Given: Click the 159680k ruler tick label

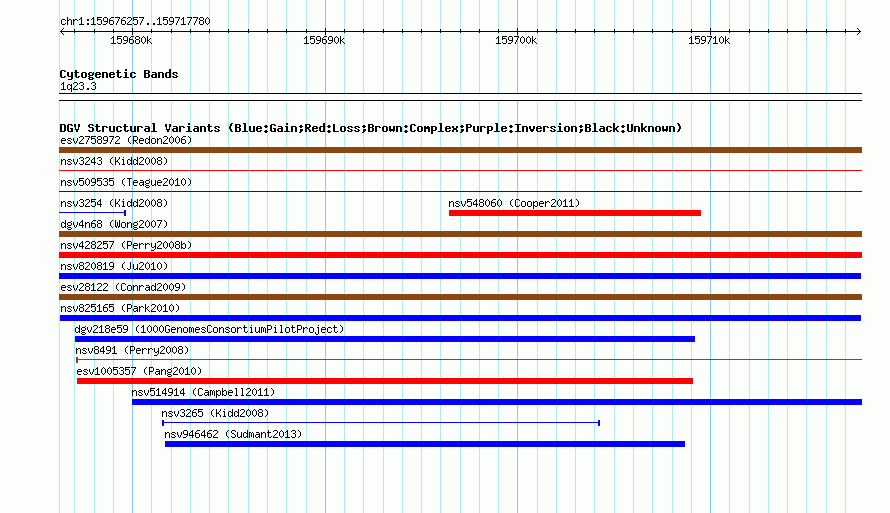Looking at the screenshot, I should click(x=131, y=40).
